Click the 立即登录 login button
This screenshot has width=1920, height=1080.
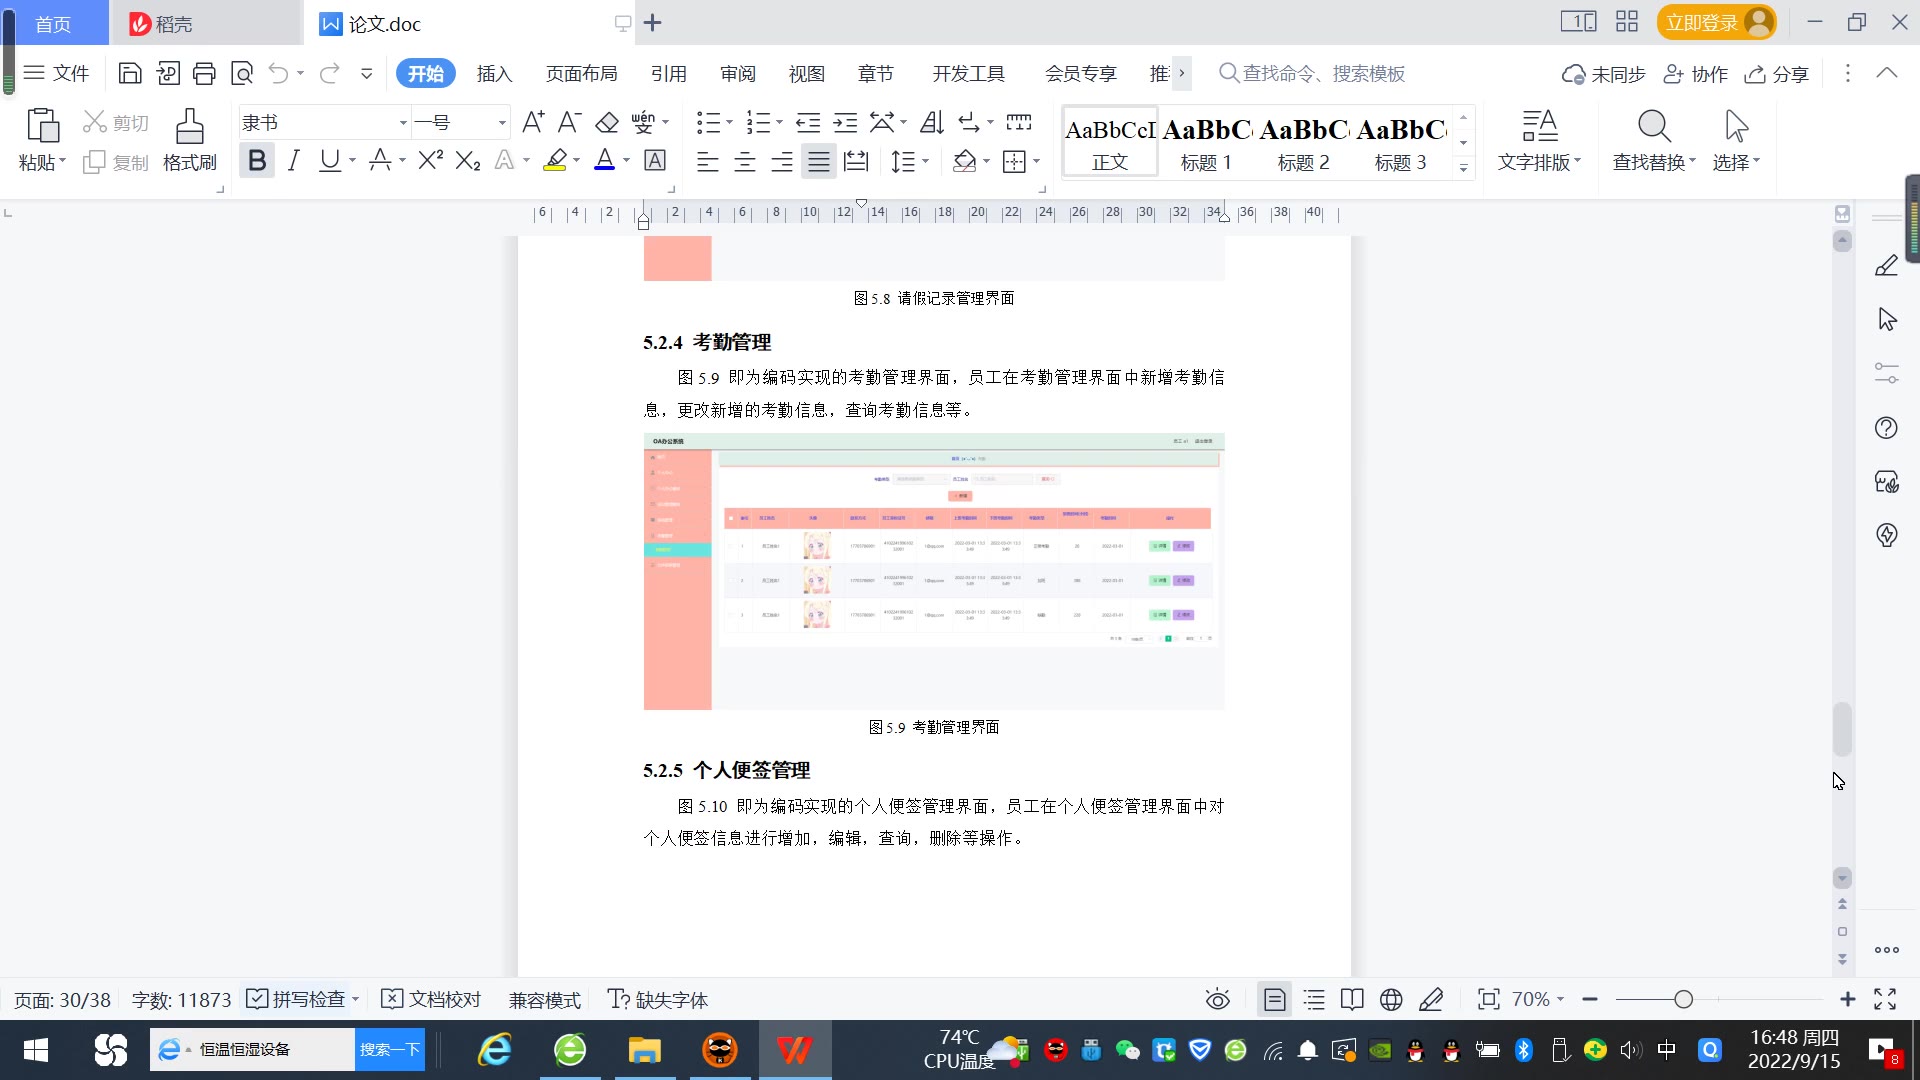(1716, 22)
